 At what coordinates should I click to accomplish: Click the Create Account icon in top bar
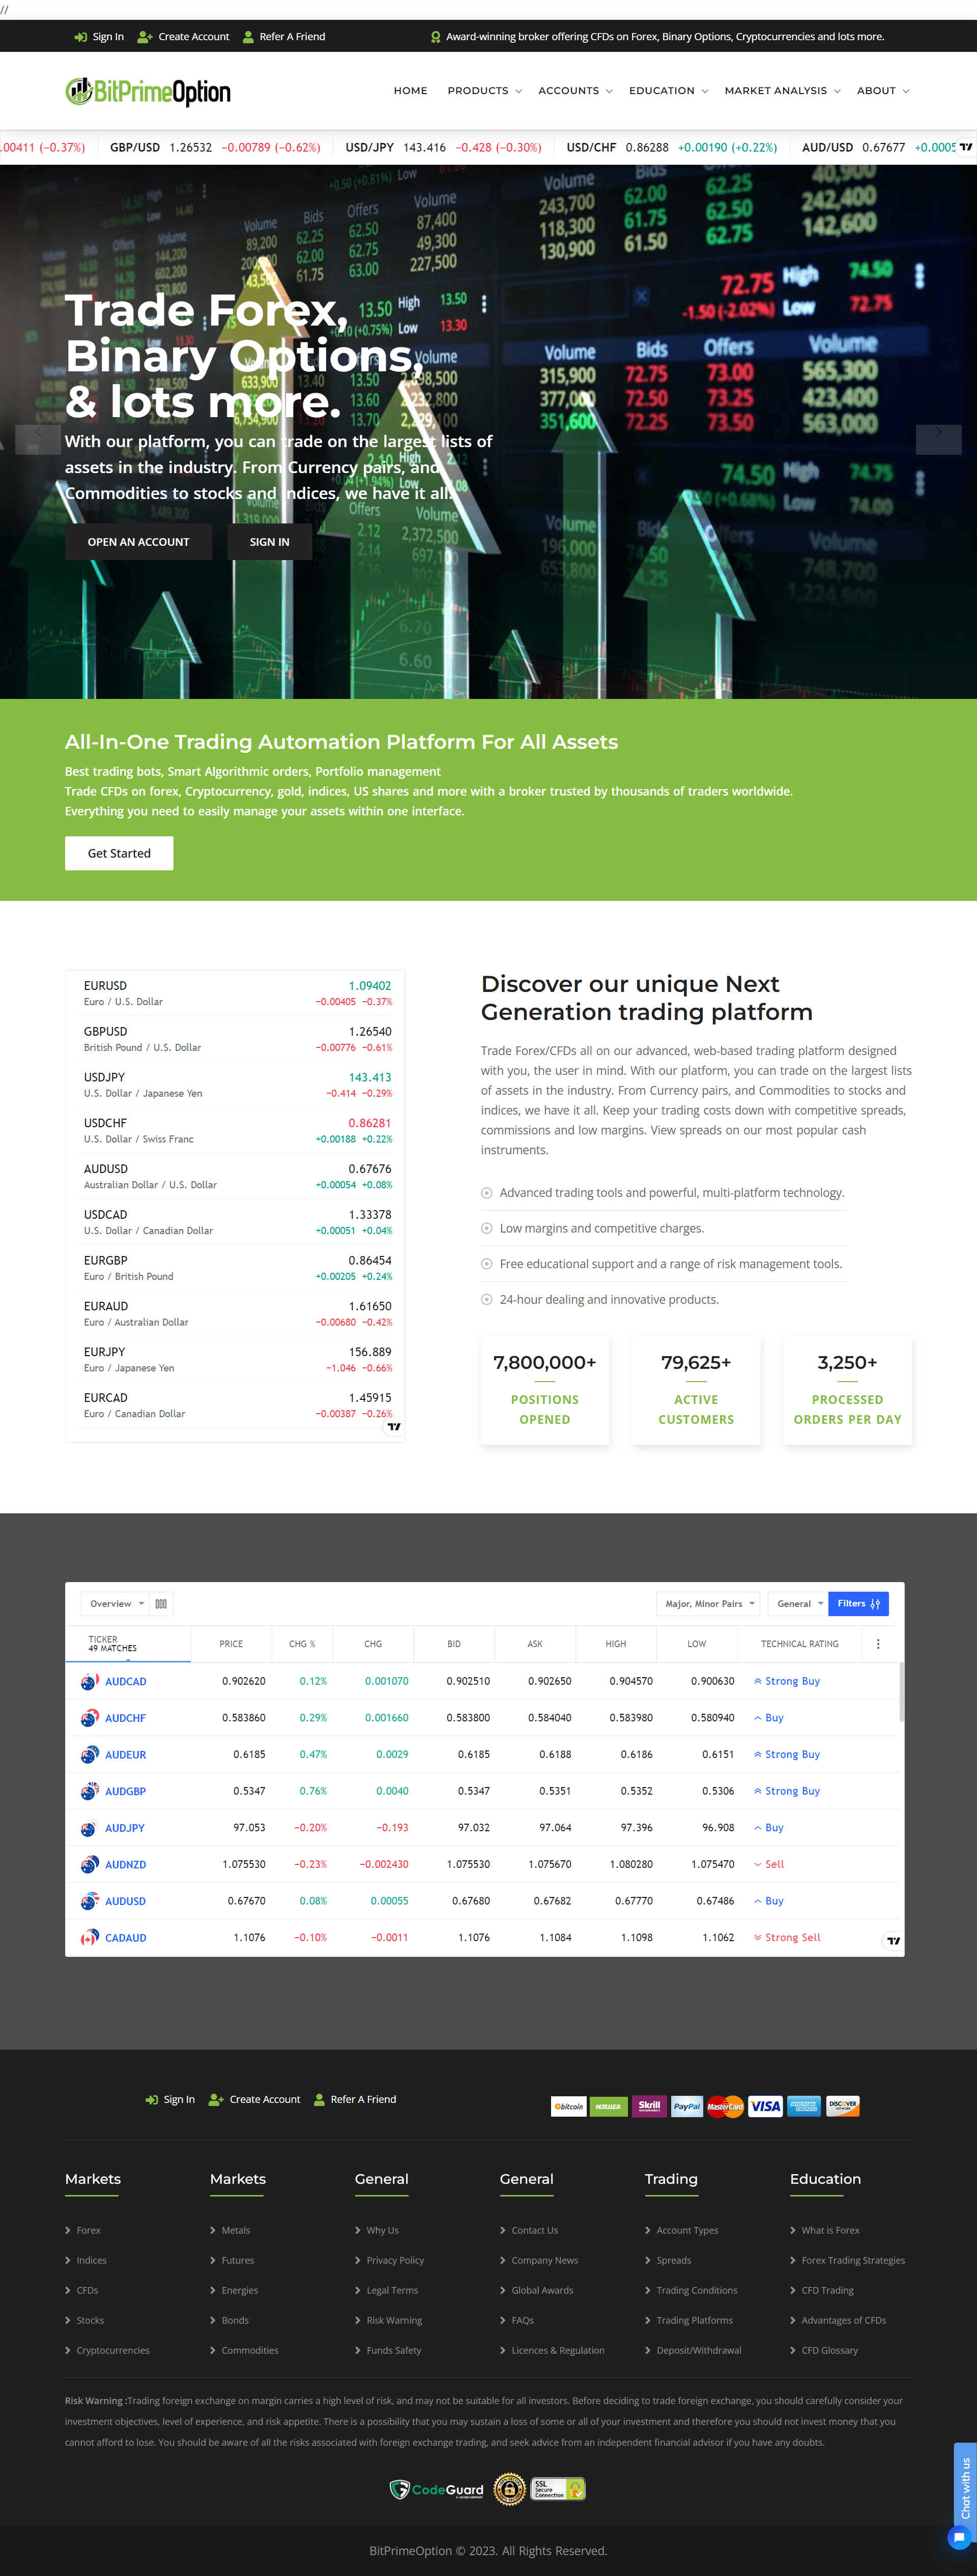coord(145,37)
